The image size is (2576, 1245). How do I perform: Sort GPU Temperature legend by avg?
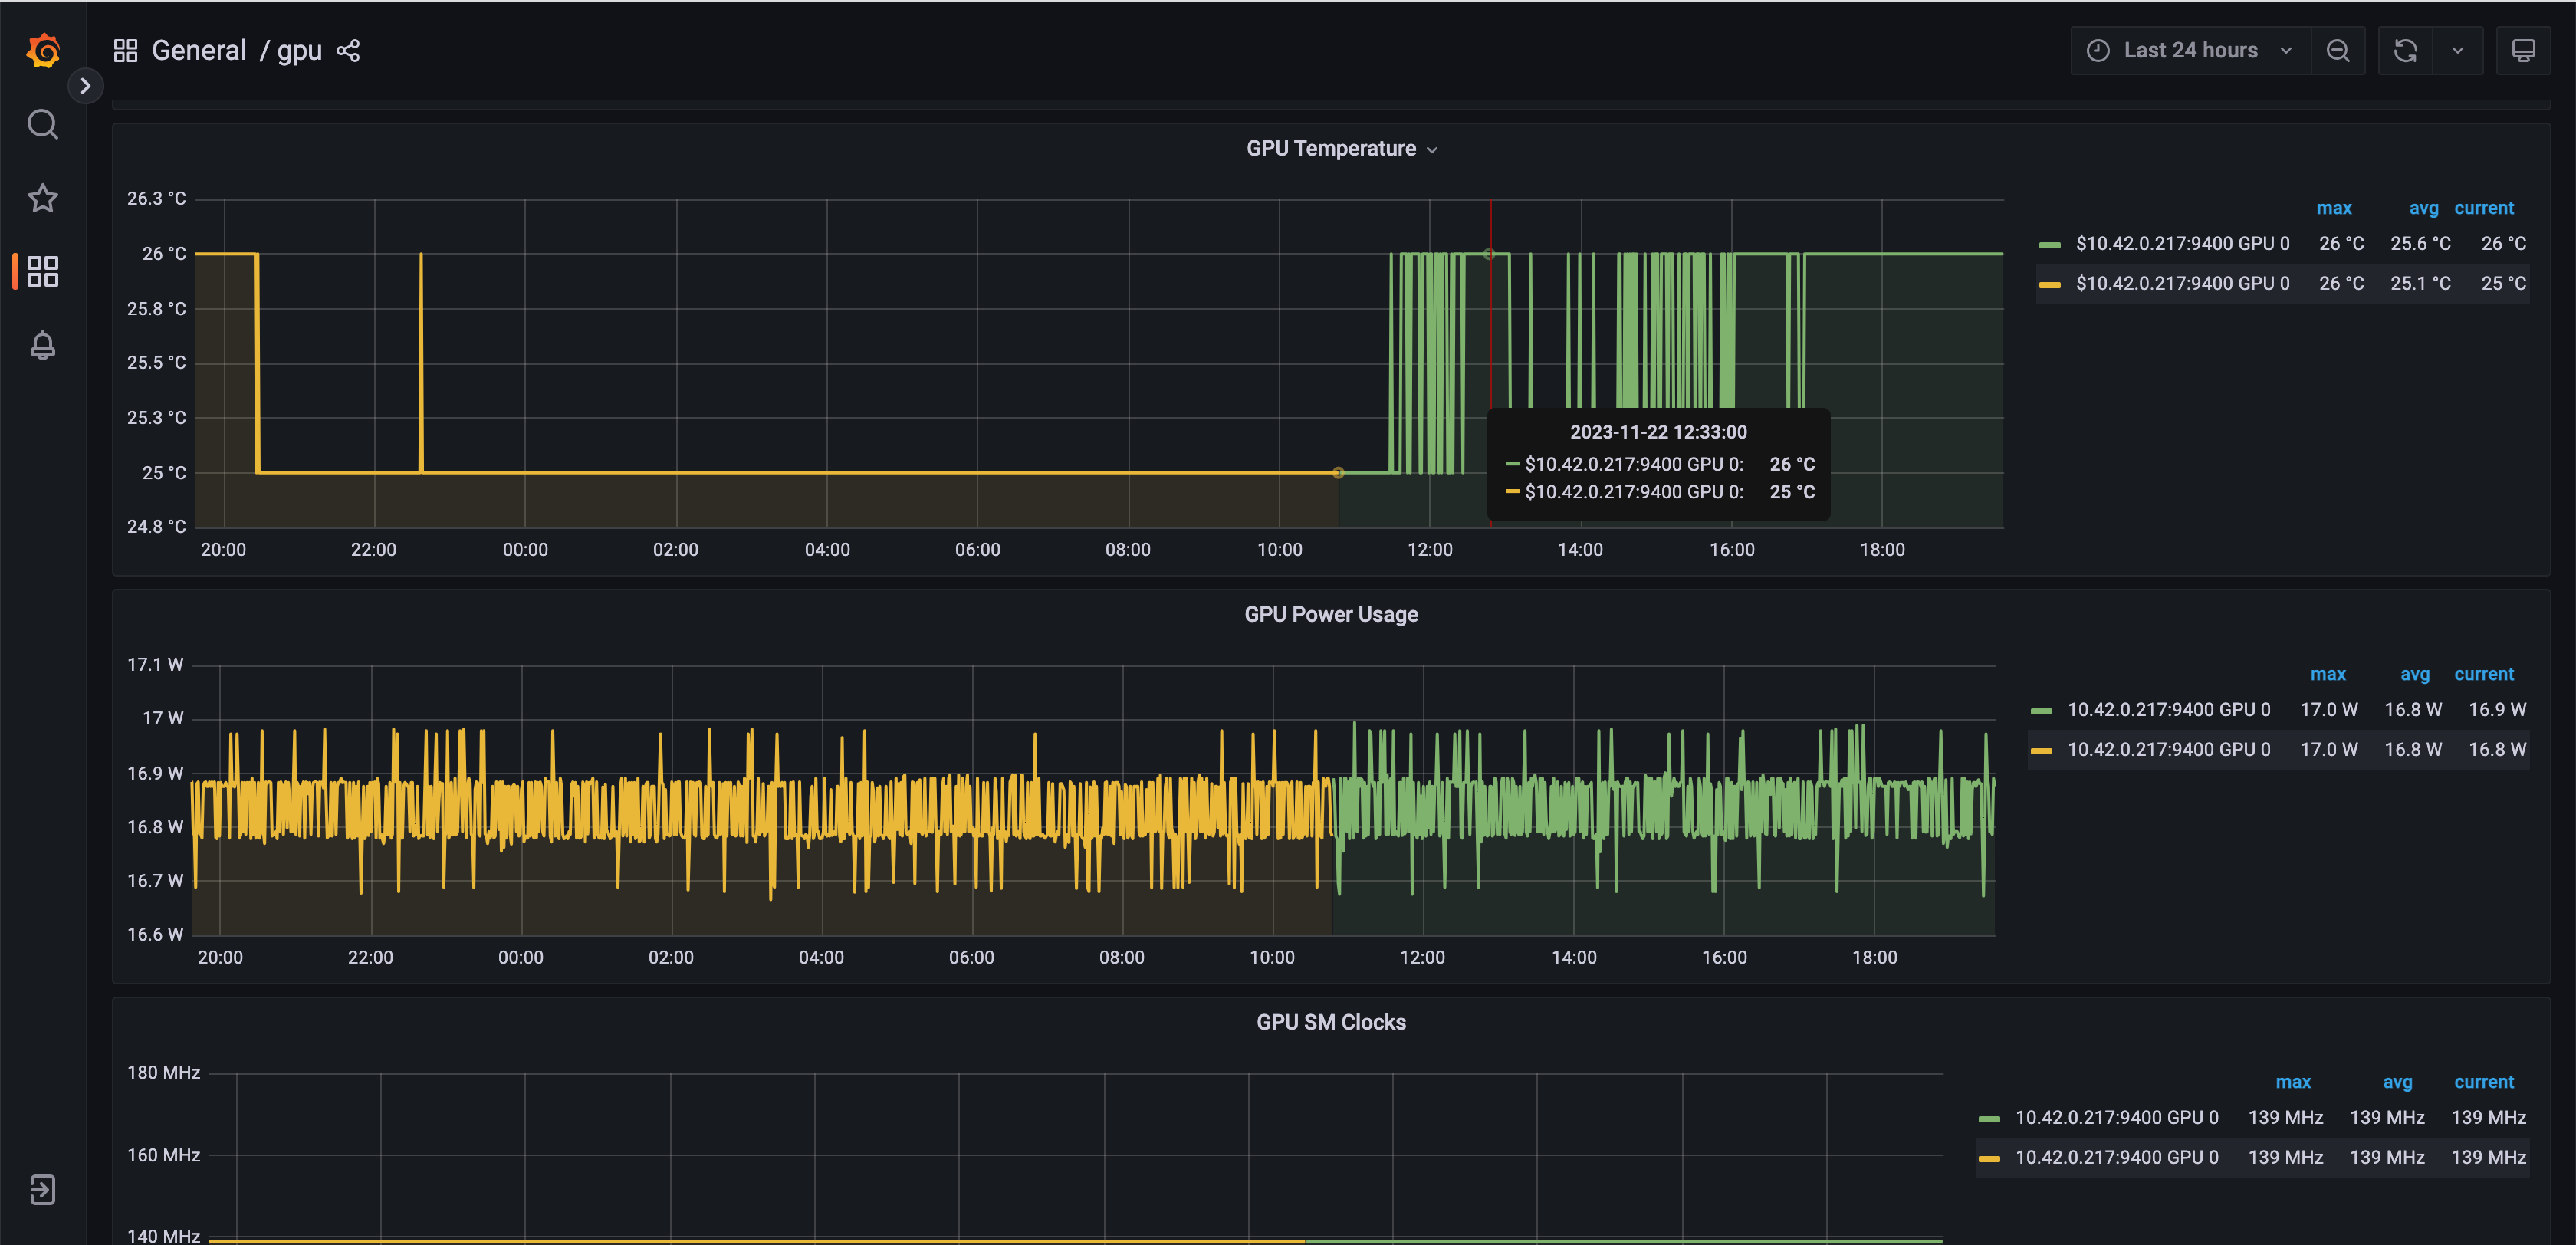2423,208
